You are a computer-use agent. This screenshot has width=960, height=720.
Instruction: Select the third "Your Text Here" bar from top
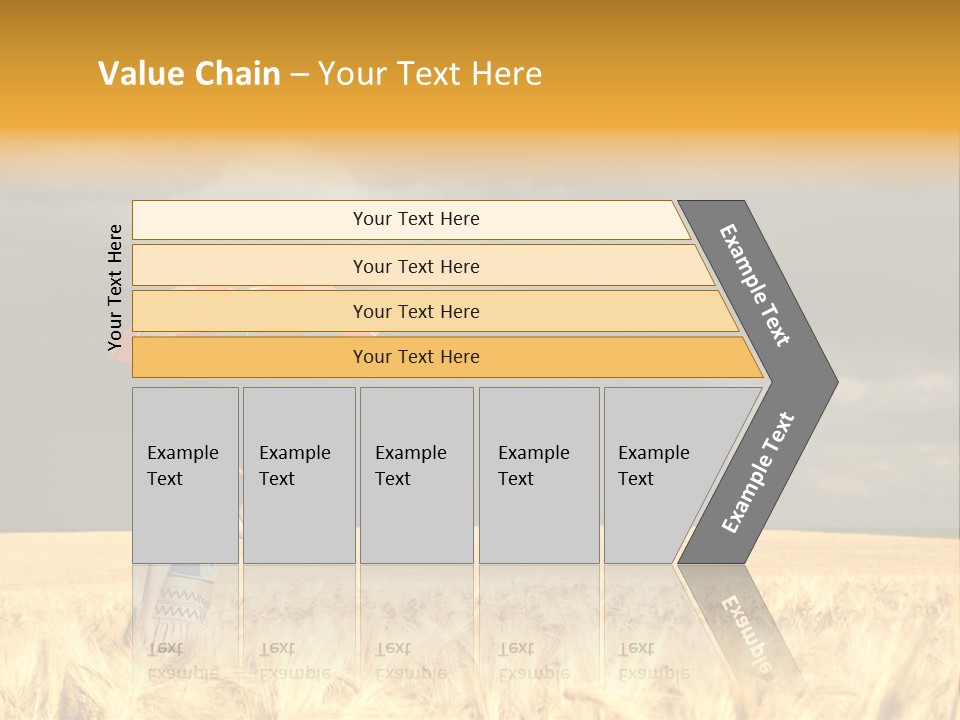coord(416,311)
